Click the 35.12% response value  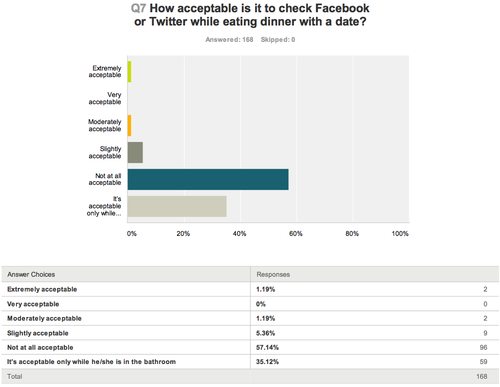pyautogui.click(x=267, y=362)
